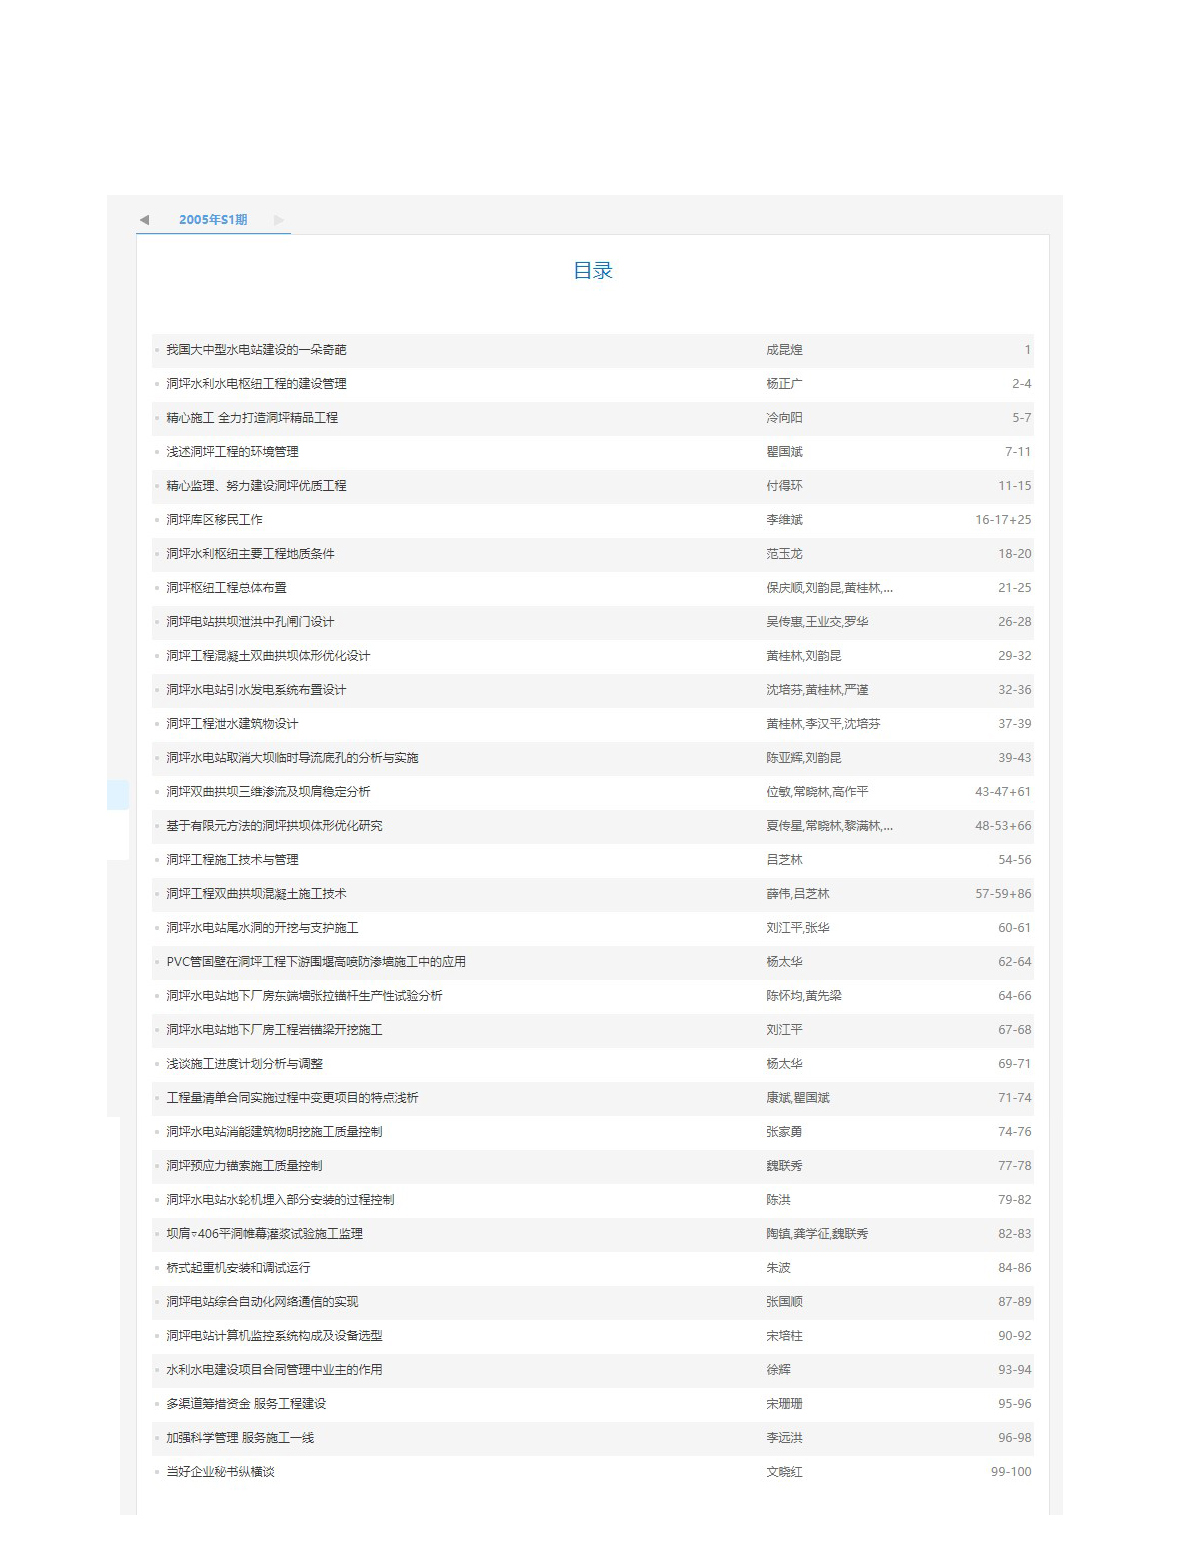This screenshot has width=1200, height=1559.
Task: Open article 洞坪水电站地下厂房东端墙张拉锚杆生产性试验分析
Action: tap(304, 996)
